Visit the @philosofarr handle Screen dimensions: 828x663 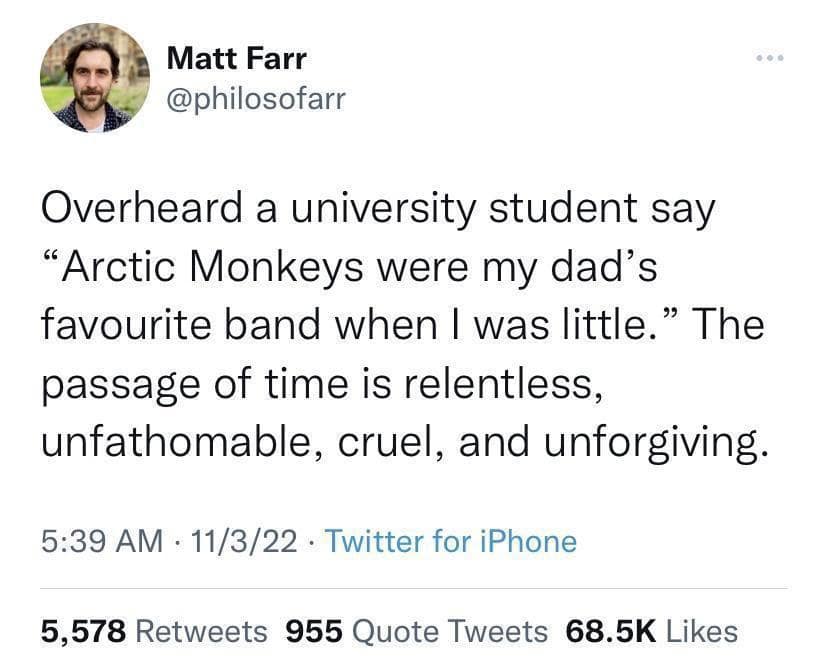(x=255, y=100)
